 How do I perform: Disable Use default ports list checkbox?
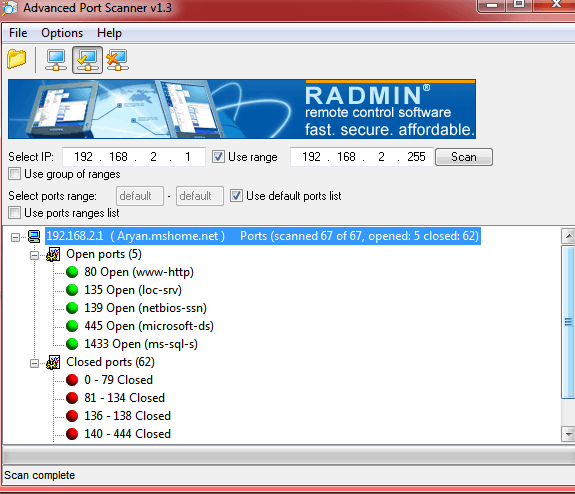[x=236, y=196]
